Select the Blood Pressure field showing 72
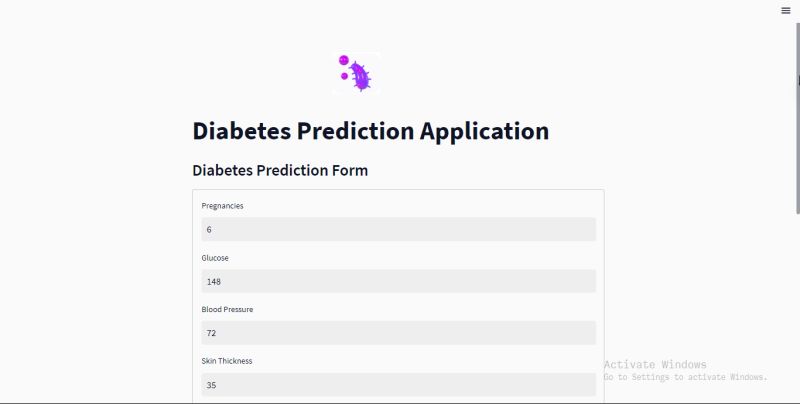The width and height of the screenshot is (800, 404). point(398,333)
